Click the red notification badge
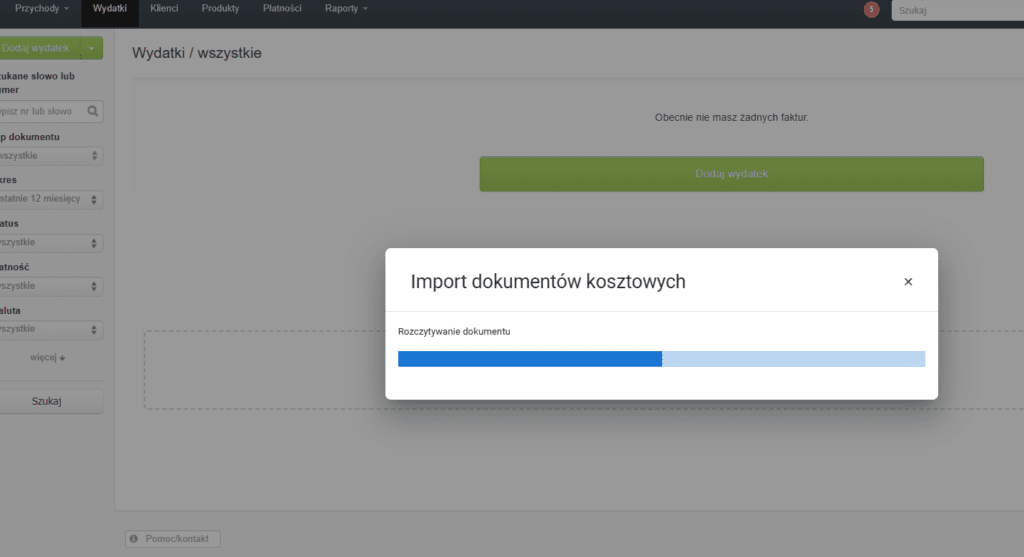1024x557 pixels. pos(872,9)
